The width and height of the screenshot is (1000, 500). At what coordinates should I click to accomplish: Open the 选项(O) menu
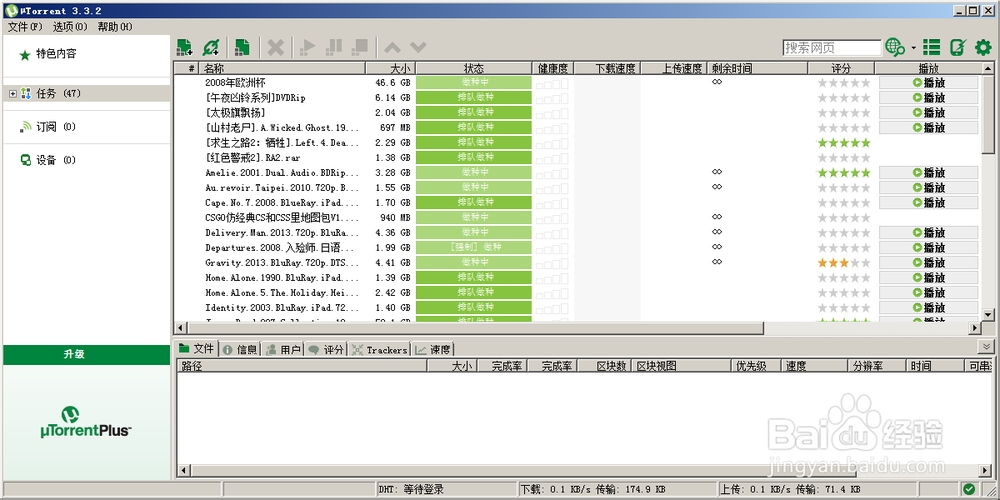tap(70, 27)
